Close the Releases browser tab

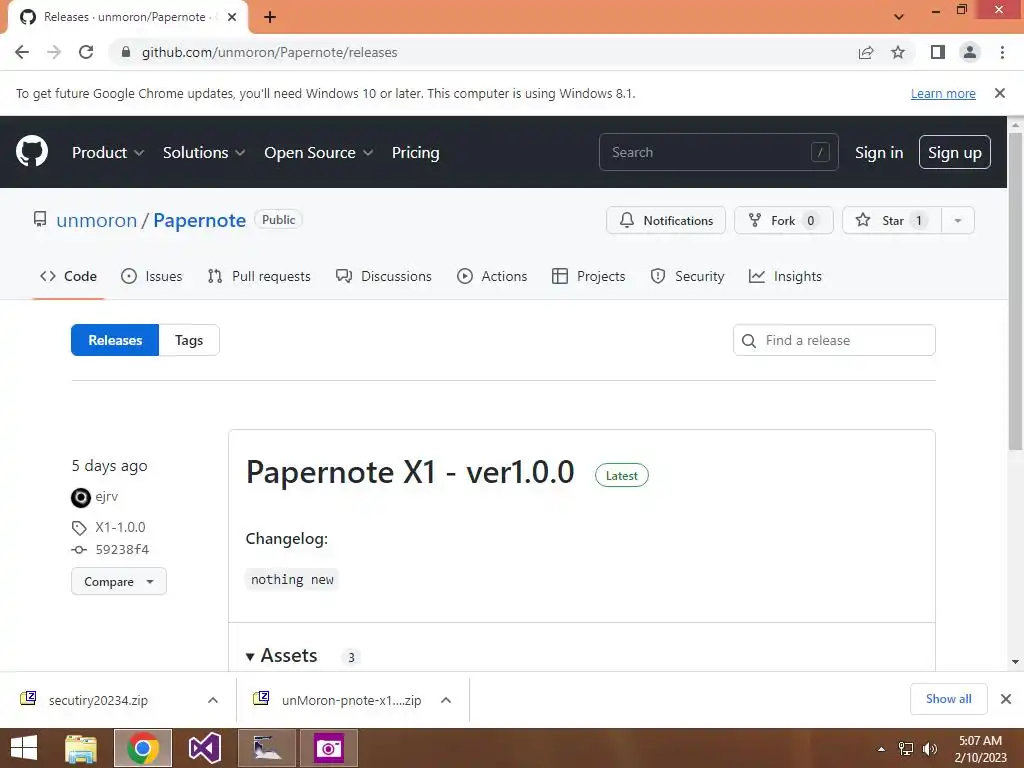coord(232,17)
